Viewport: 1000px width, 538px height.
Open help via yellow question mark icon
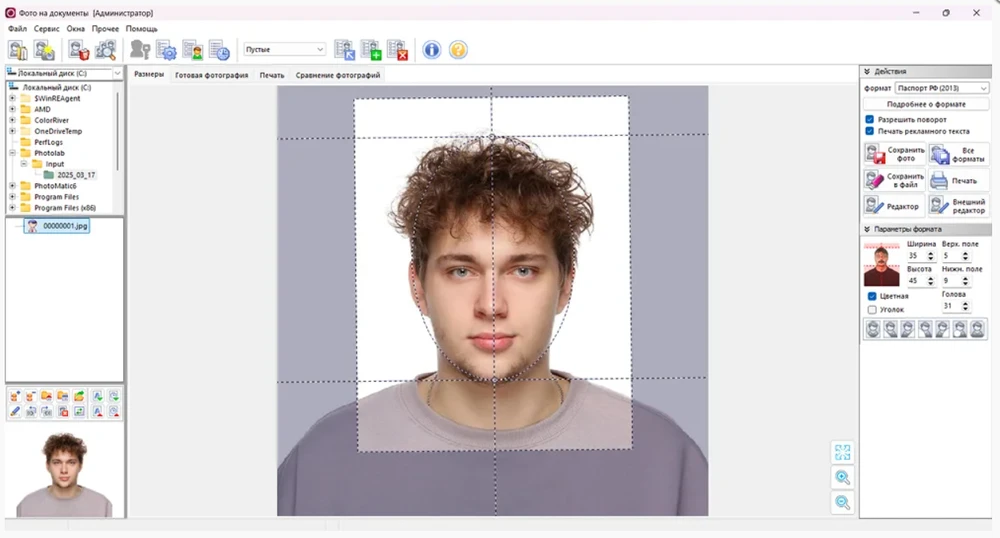tap(458, 50)
